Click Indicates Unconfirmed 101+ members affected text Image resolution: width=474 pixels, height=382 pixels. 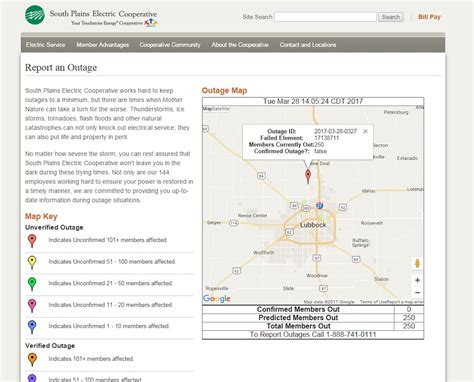(108, 240)
